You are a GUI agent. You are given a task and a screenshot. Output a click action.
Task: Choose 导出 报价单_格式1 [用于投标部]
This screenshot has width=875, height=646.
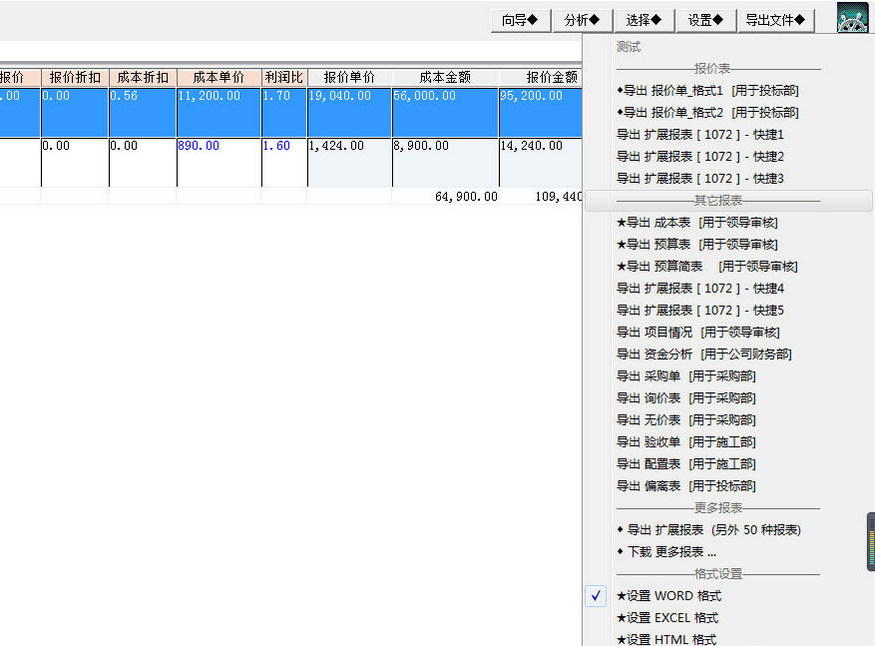pyautogui.click(x=708, y=90)
